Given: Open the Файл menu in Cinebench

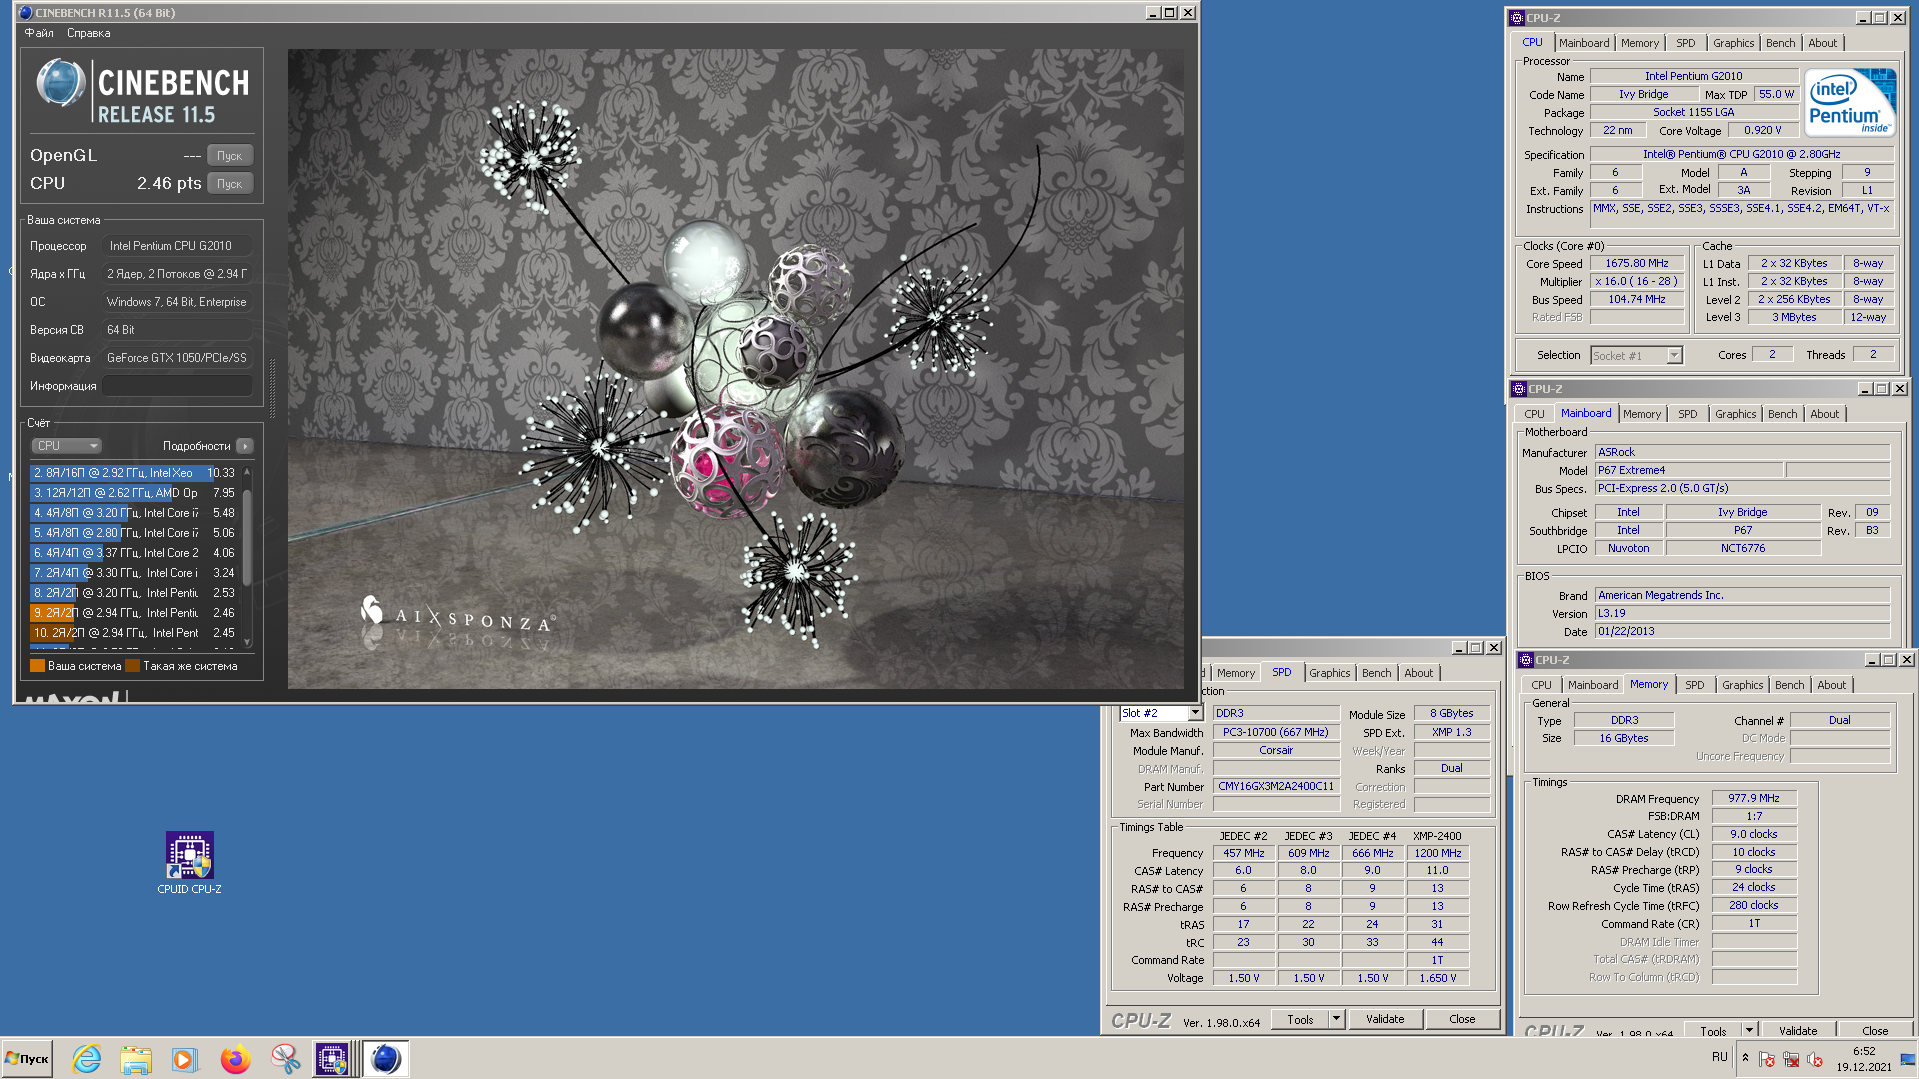Looking at the screenshot, I should click(39, 33).
